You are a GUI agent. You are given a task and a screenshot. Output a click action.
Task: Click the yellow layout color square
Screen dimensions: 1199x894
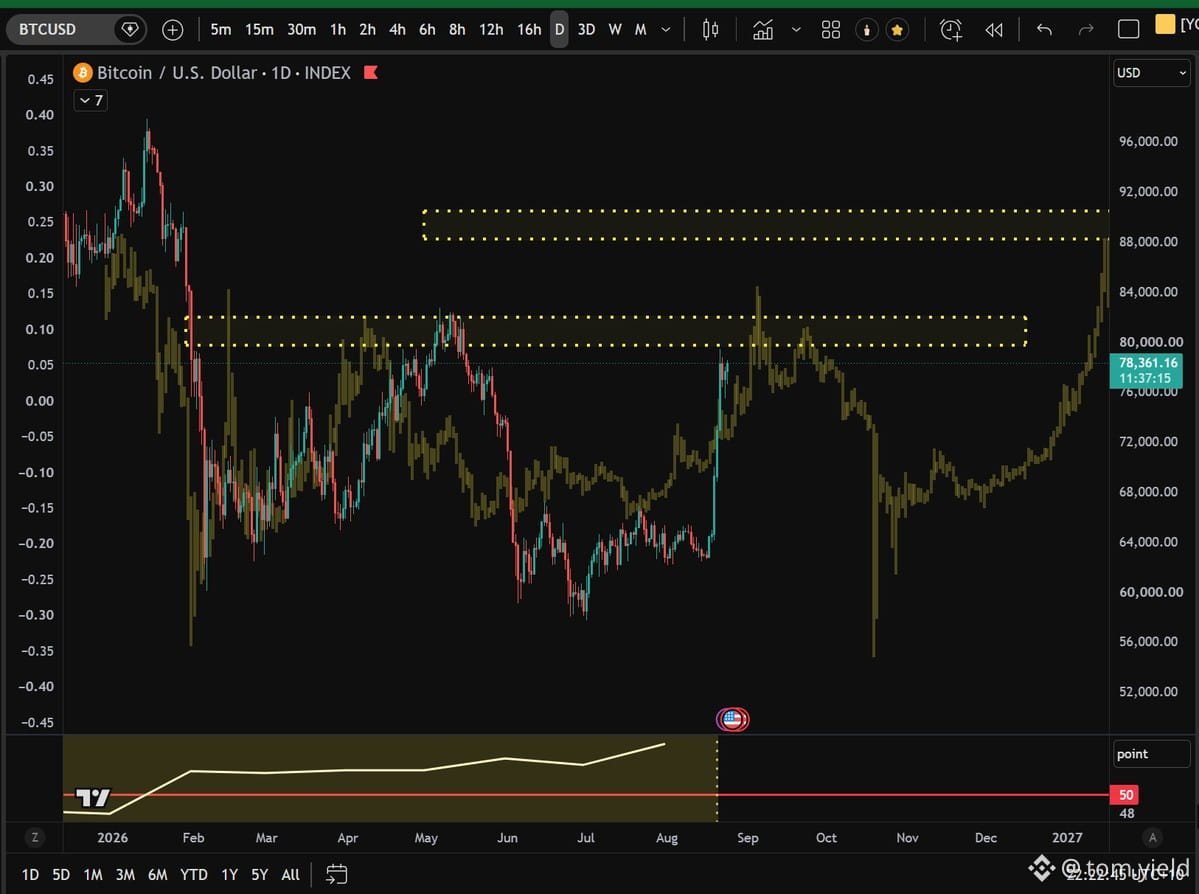pos(1165,24)
